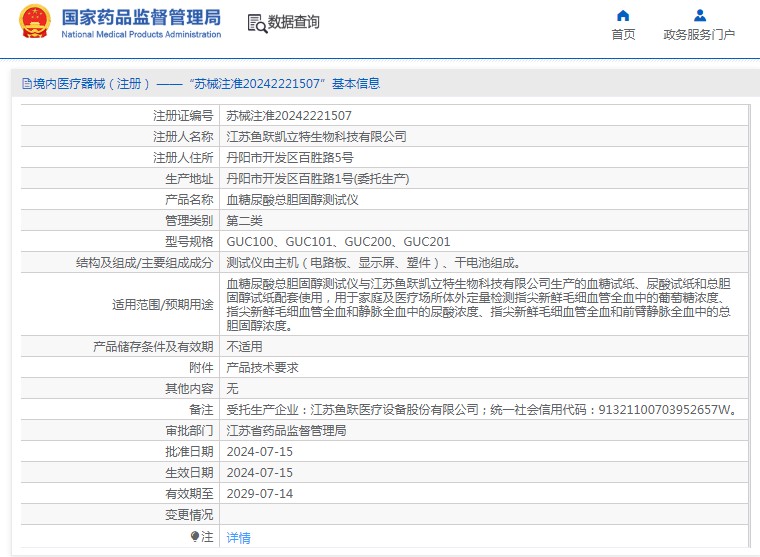Select registration number 苏械注准20242221507 value cell
Image resolution: width=760 pixels, height=557 pixels.
coord(289,116)
